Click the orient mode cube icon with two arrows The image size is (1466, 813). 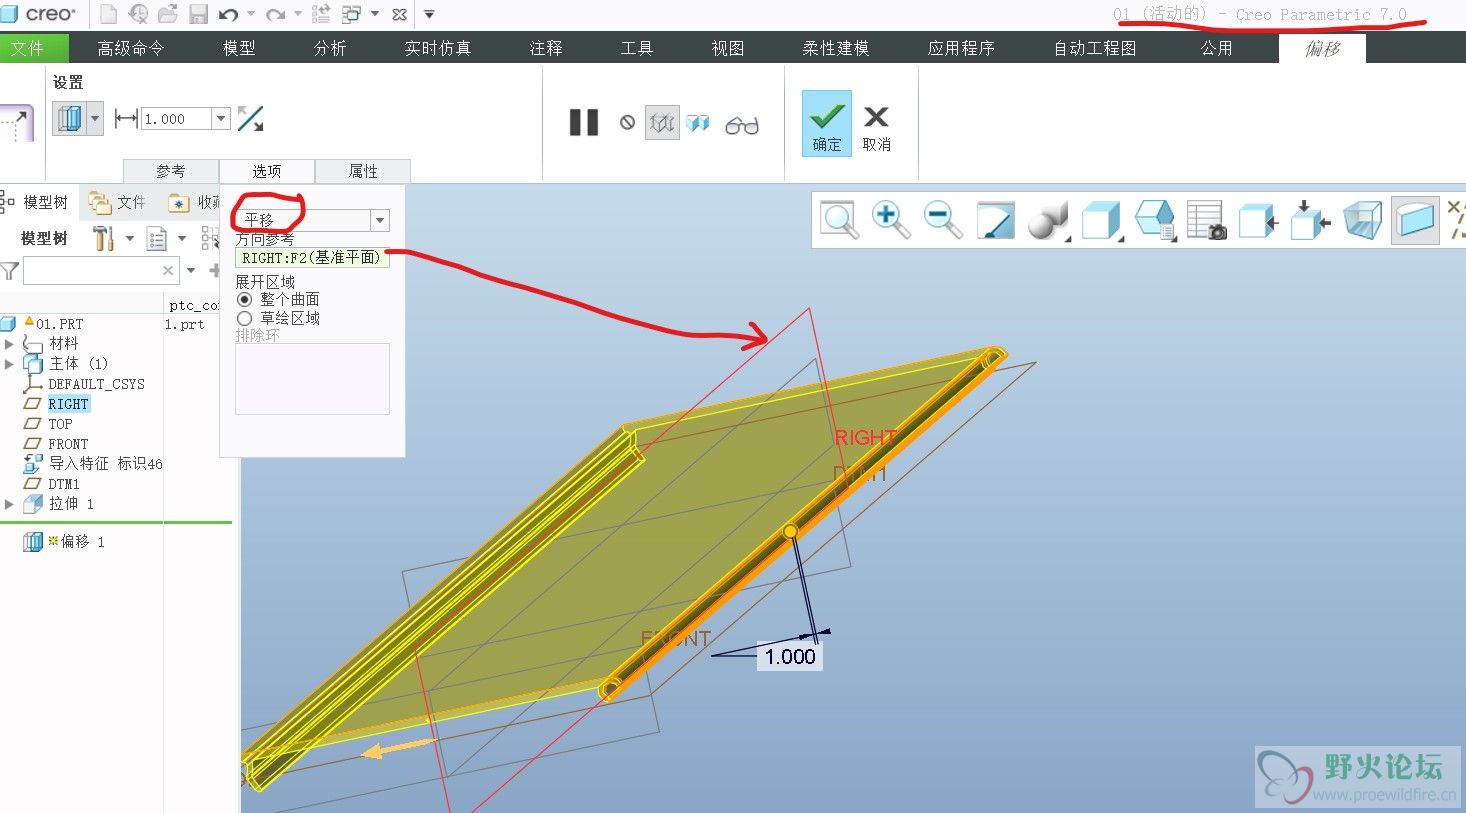(1310, 220)
